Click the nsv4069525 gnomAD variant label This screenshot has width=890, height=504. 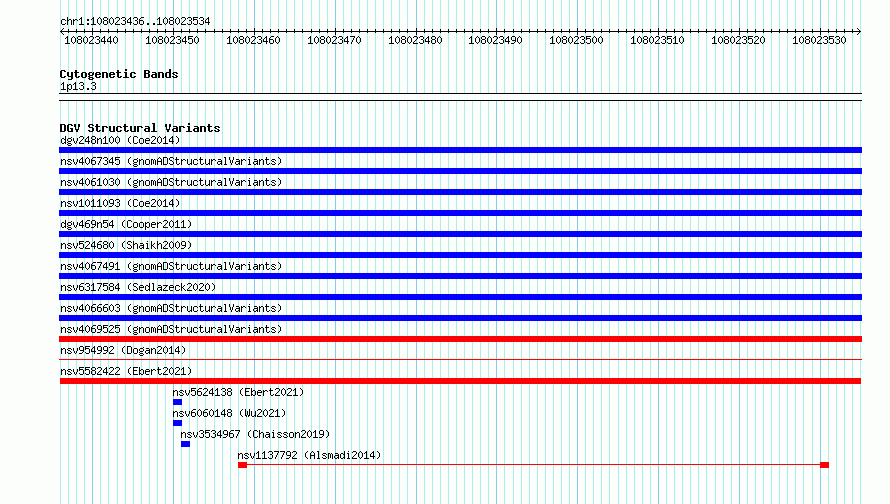[x=171, y=329]
